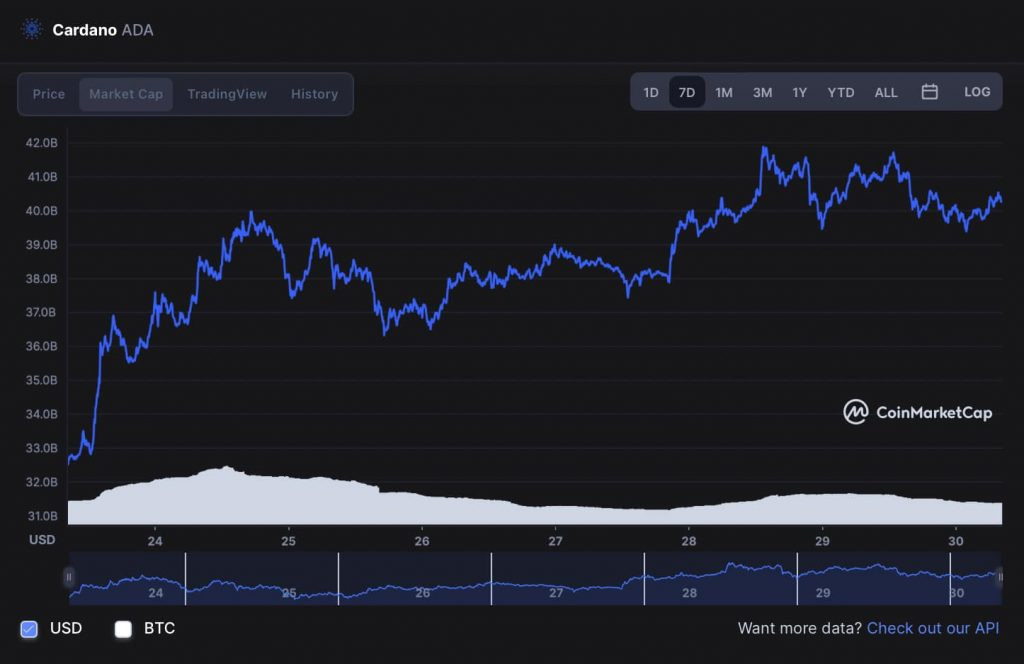Switch to YTD range
Screen dimensions: 1024x664
[840, 93]
